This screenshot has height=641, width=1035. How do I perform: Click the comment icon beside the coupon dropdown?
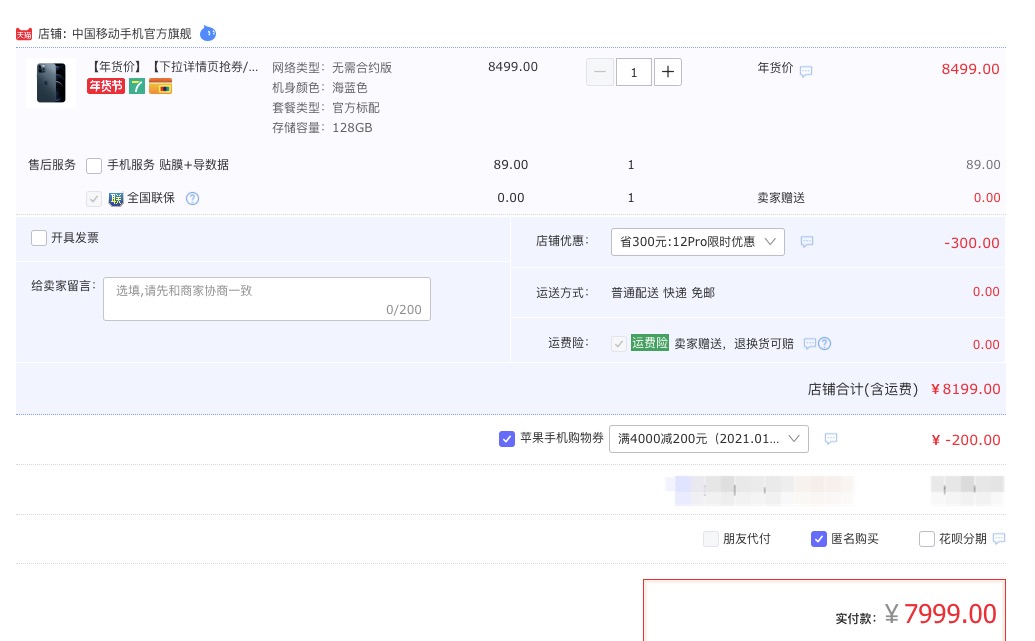(x=831, y=438)
